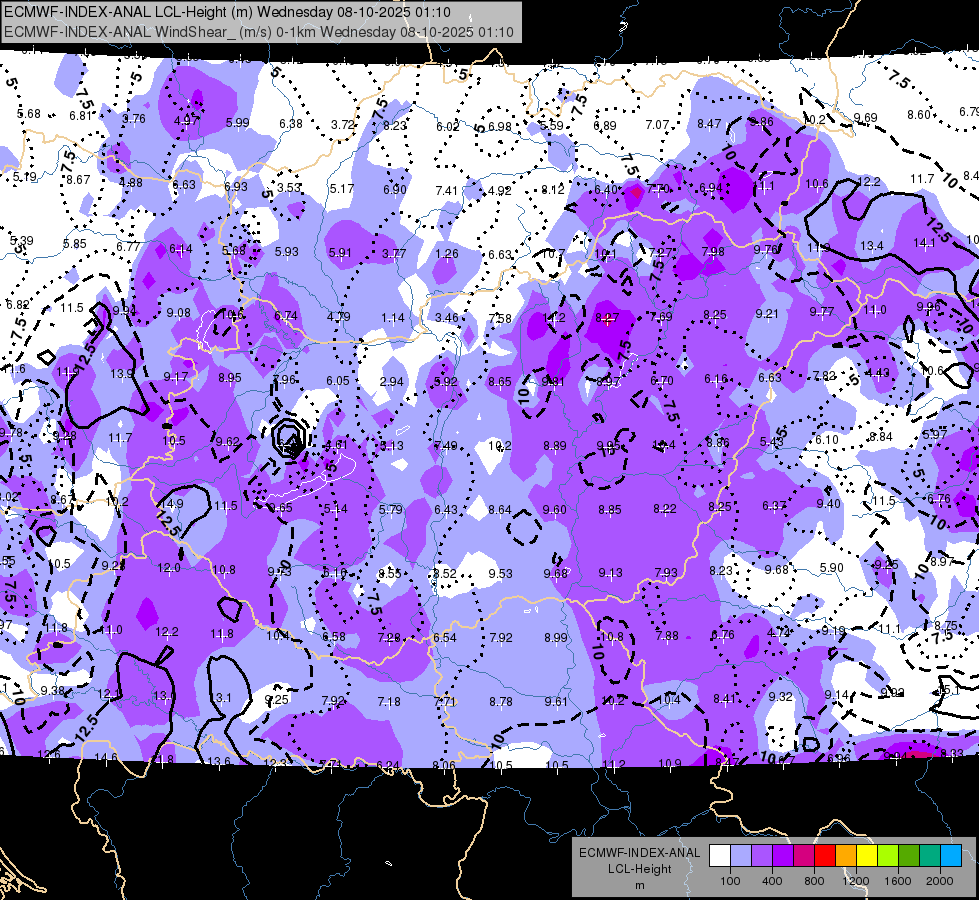This screenshot has height=900, width=979.
Task: Click the teal legend color swatch
Action: click(930, 856)
